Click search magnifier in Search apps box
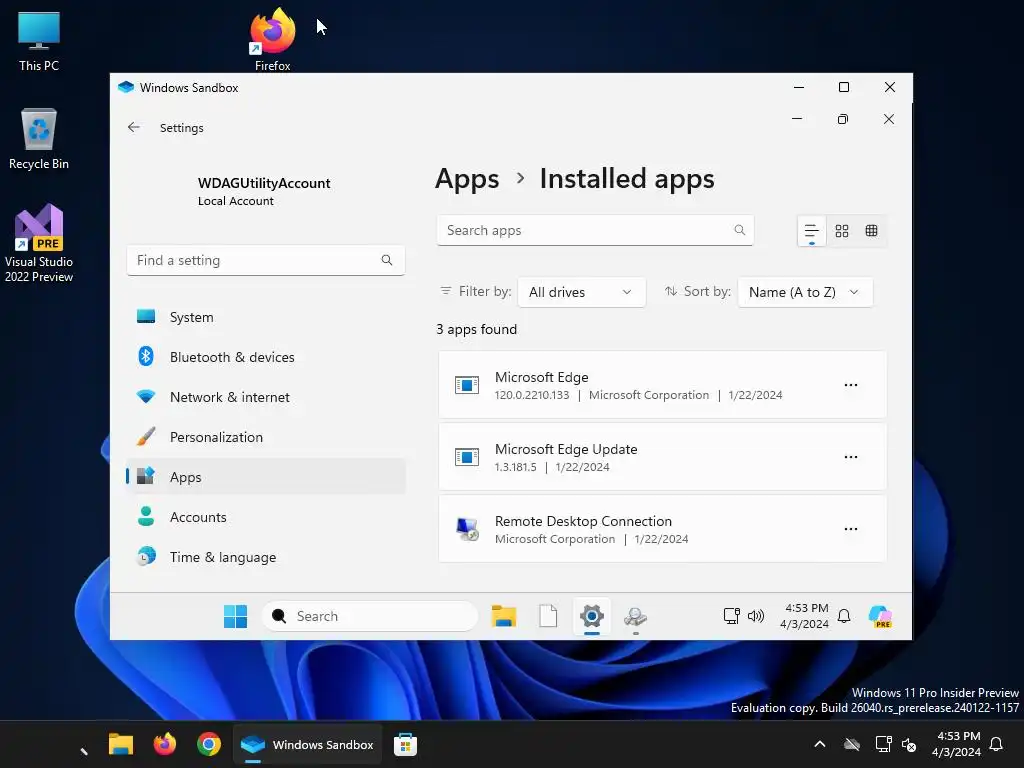Screen dimensions: 1024x768 pyautogui.click(x=739, y=230)
